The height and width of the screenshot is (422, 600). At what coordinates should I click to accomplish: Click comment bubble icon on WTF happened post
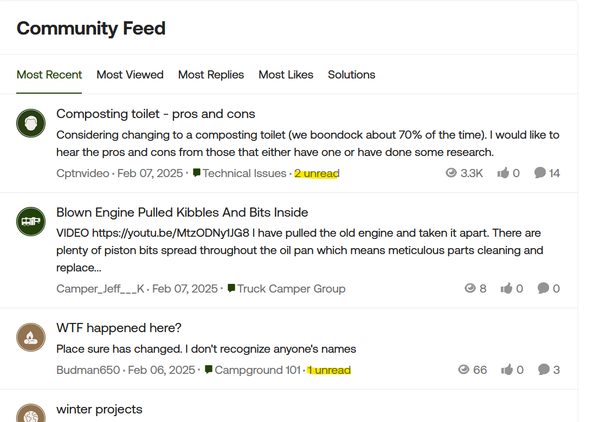tap(543, 370)
